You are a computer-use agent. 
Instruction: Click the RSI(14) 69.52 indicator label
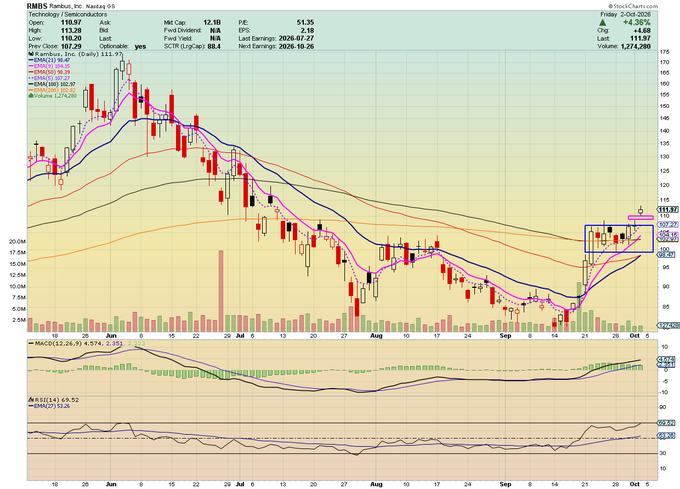click(x=56, y=400)
